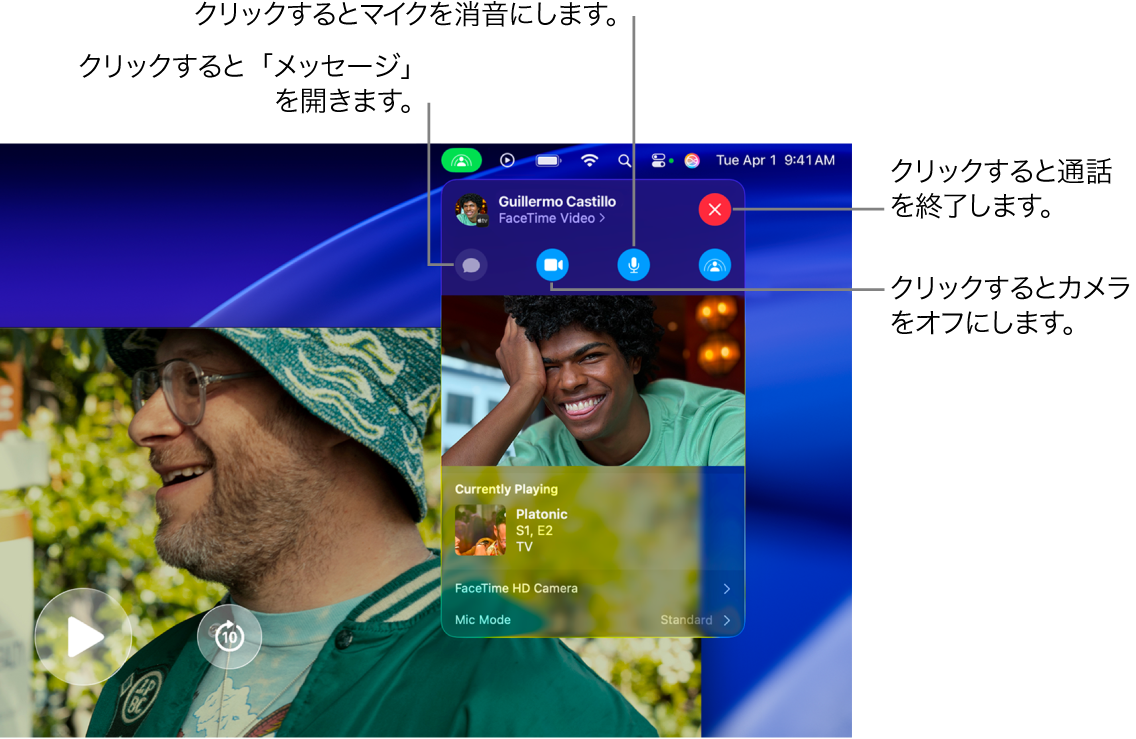Screen dimensions: 1136x739
Task: Open Messages with the chat bubble button
Action: click(471, 265)
